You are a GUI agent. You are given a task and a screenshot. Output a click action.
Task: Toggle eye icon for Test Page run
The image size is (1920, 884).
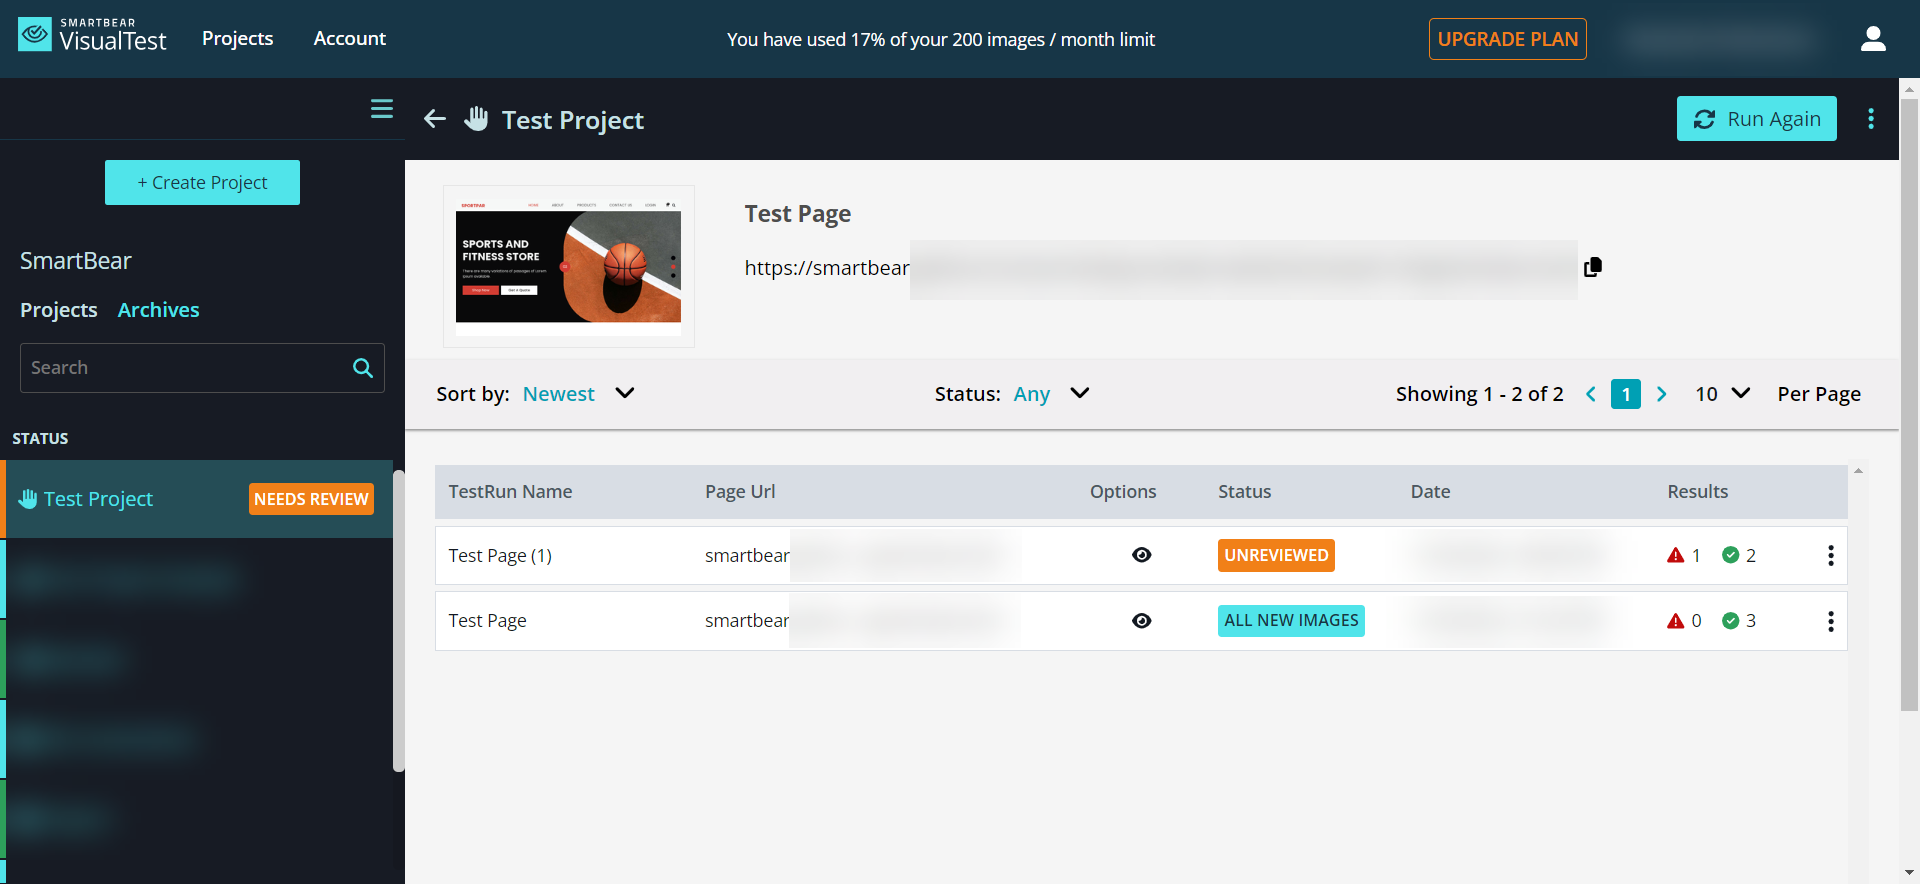[1141, 621]
